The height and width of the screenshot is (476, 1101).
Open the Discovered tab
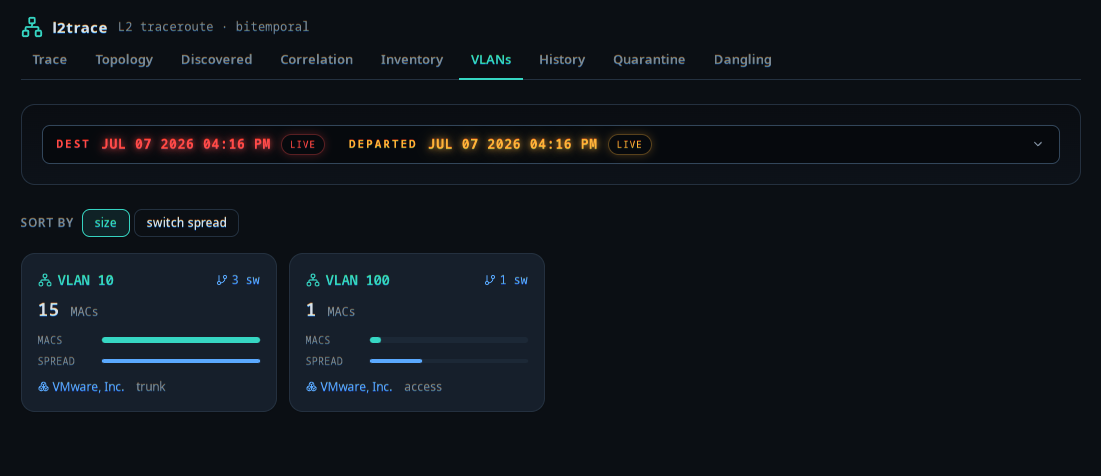216,60
